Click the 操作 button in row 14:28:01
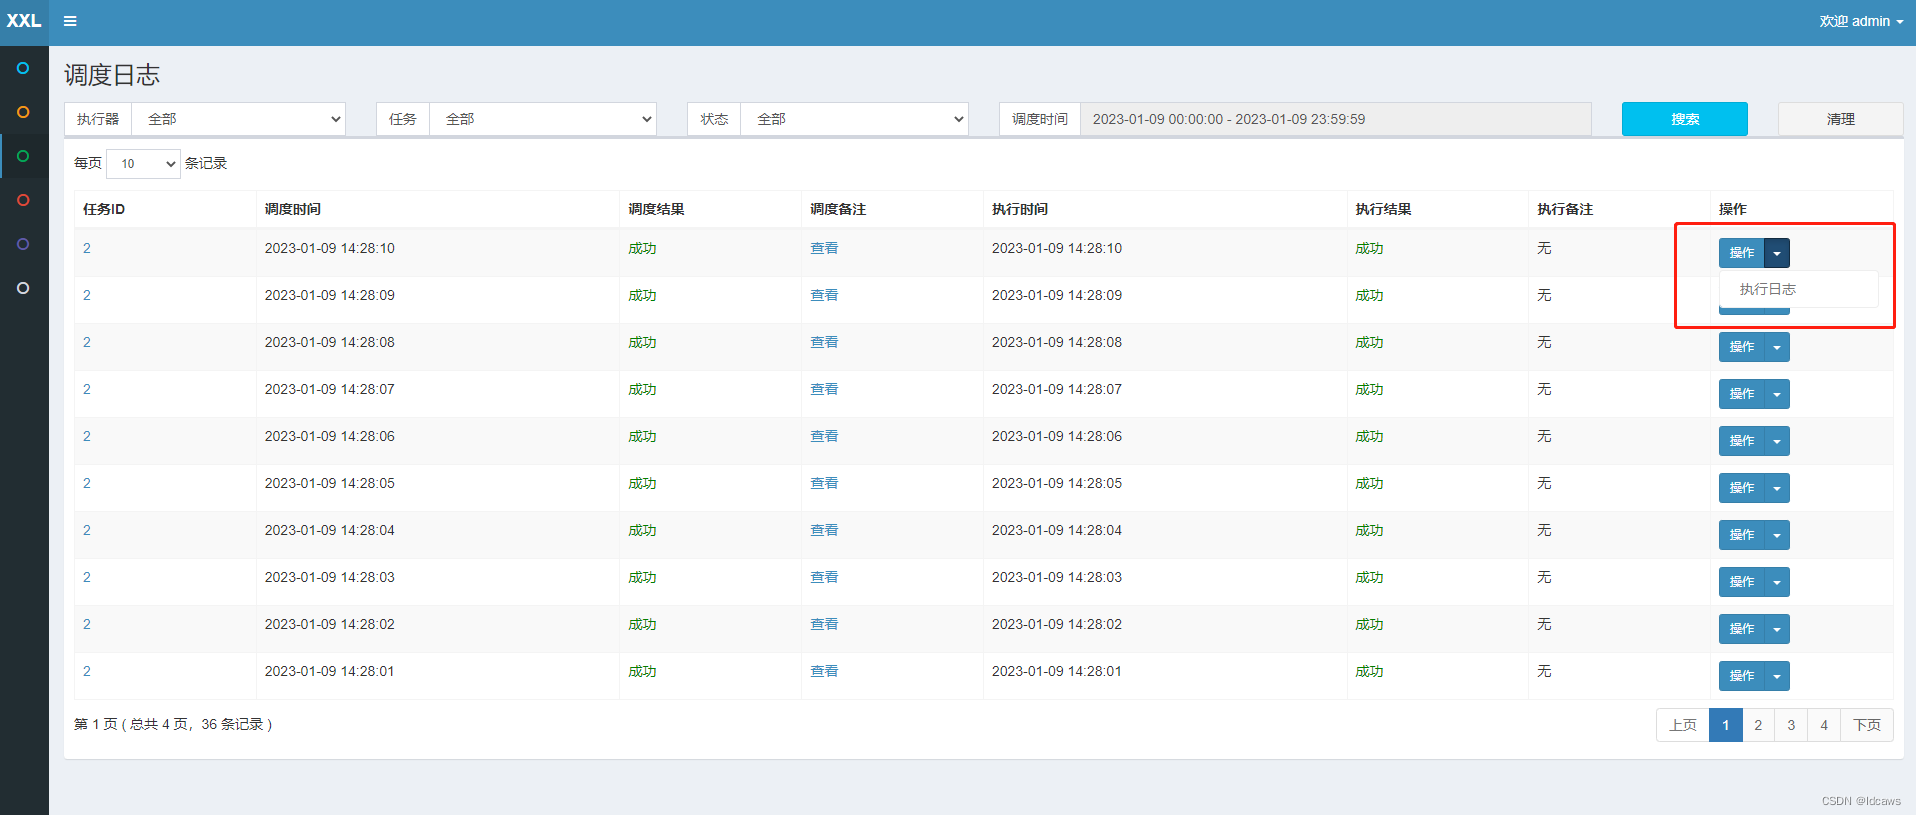Image resolution: width=1916 pixels, height=815 pixels. click(x=1742, y=676)
